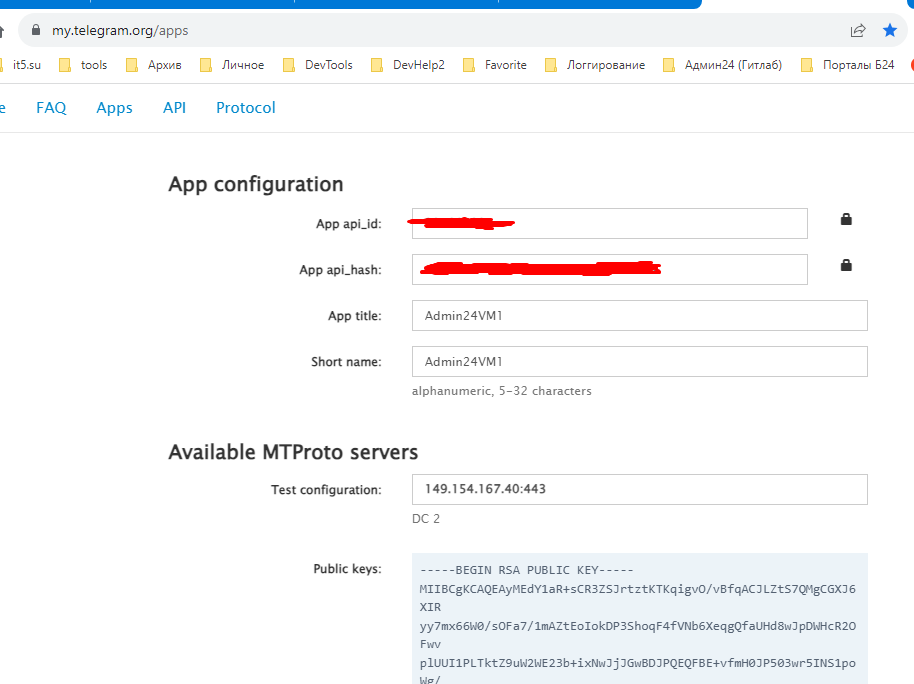Click the blue bookmark star icon
Screen dimensions: 914x684
tap(890, 30)
